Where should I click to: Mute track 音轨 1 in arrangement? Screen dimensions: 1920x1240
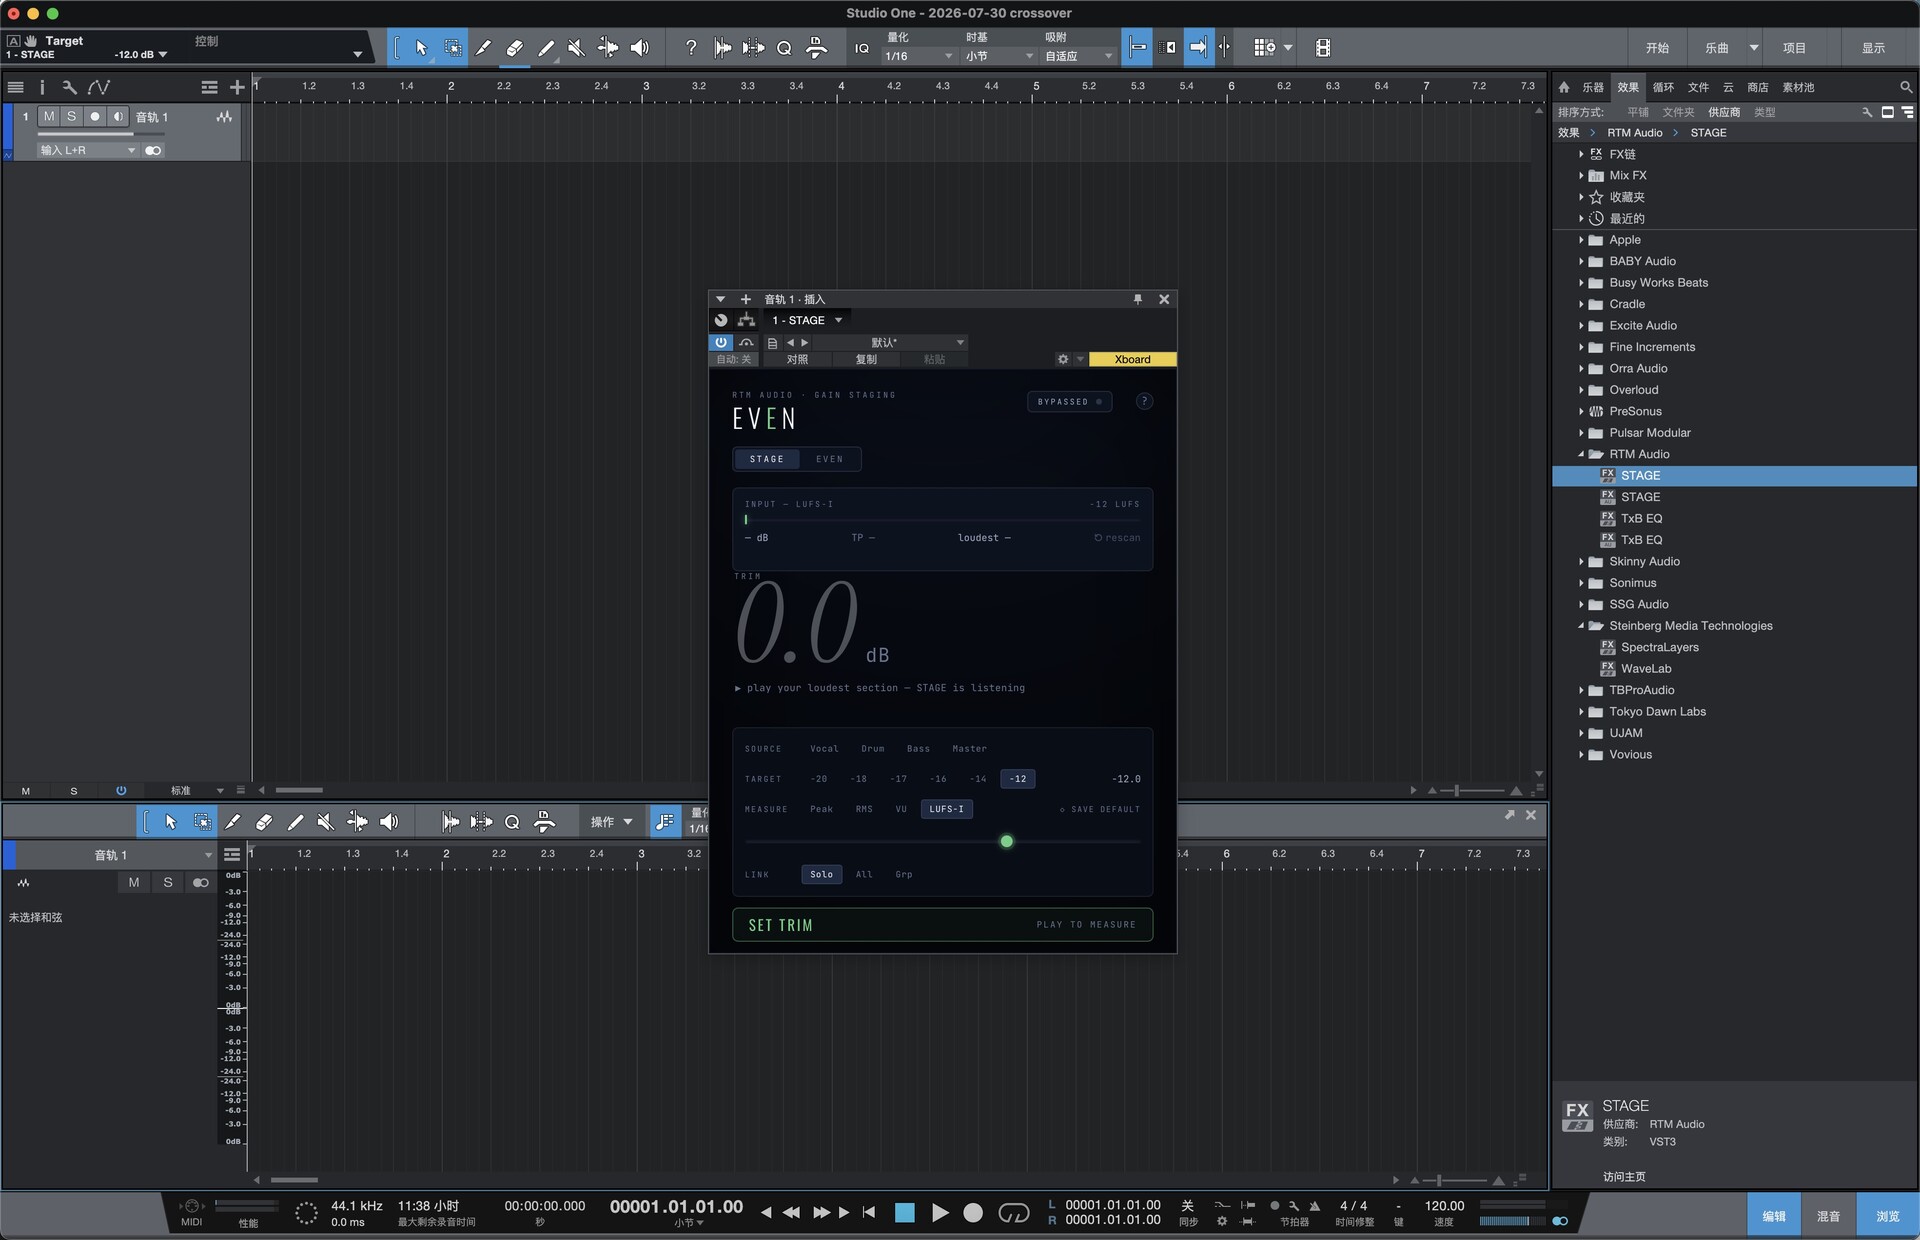49,117
